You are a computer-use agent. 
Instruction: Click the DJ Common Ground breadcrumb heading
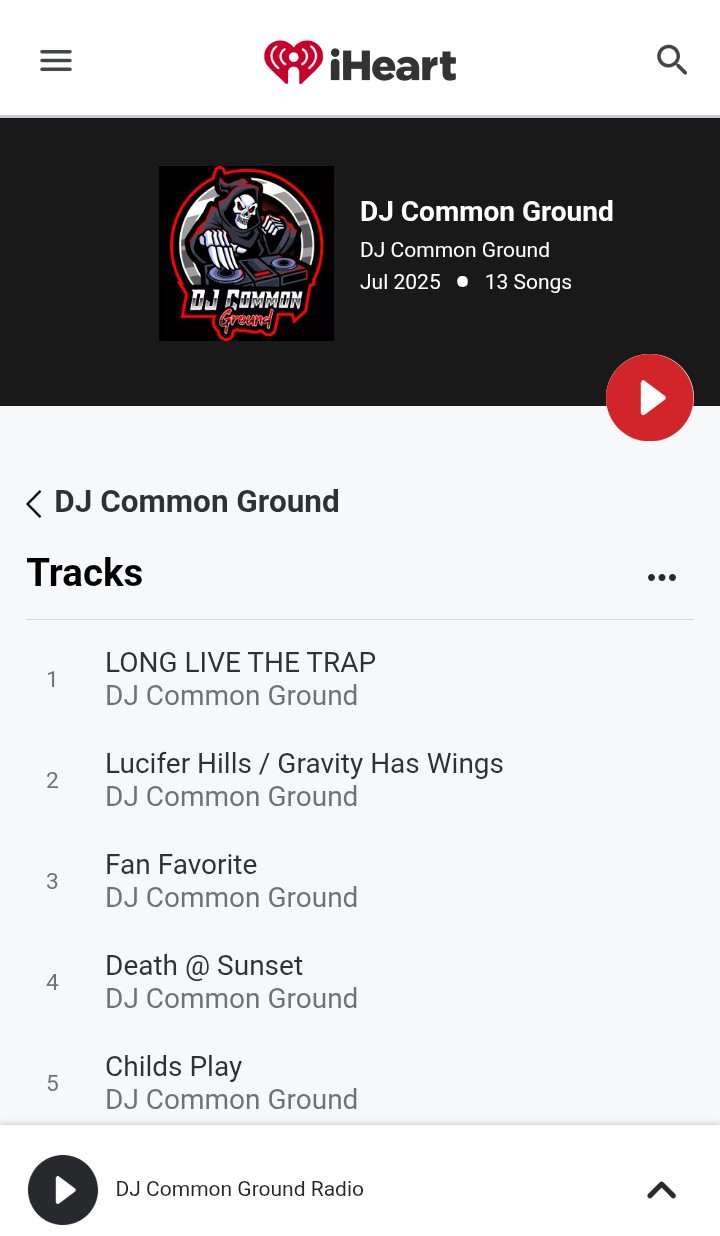(197, 501)
